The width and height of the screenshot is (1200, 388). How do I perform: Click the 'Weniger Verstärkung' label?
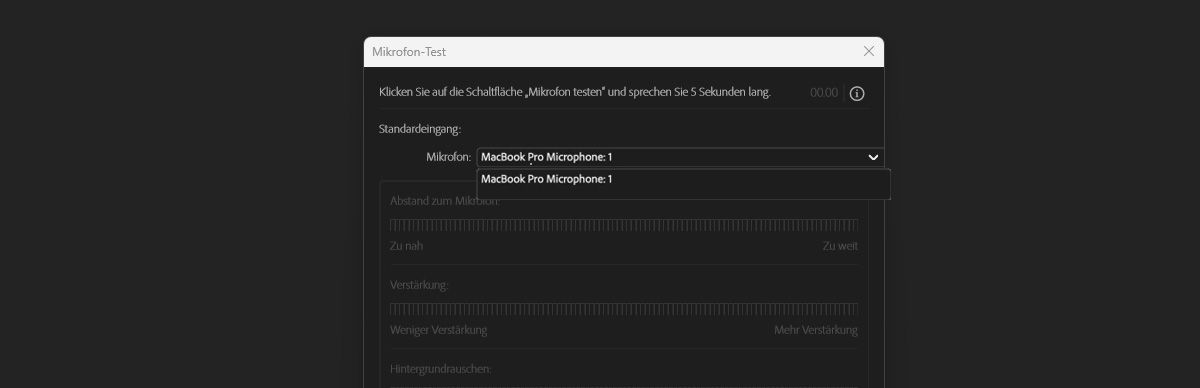[439, 330]
